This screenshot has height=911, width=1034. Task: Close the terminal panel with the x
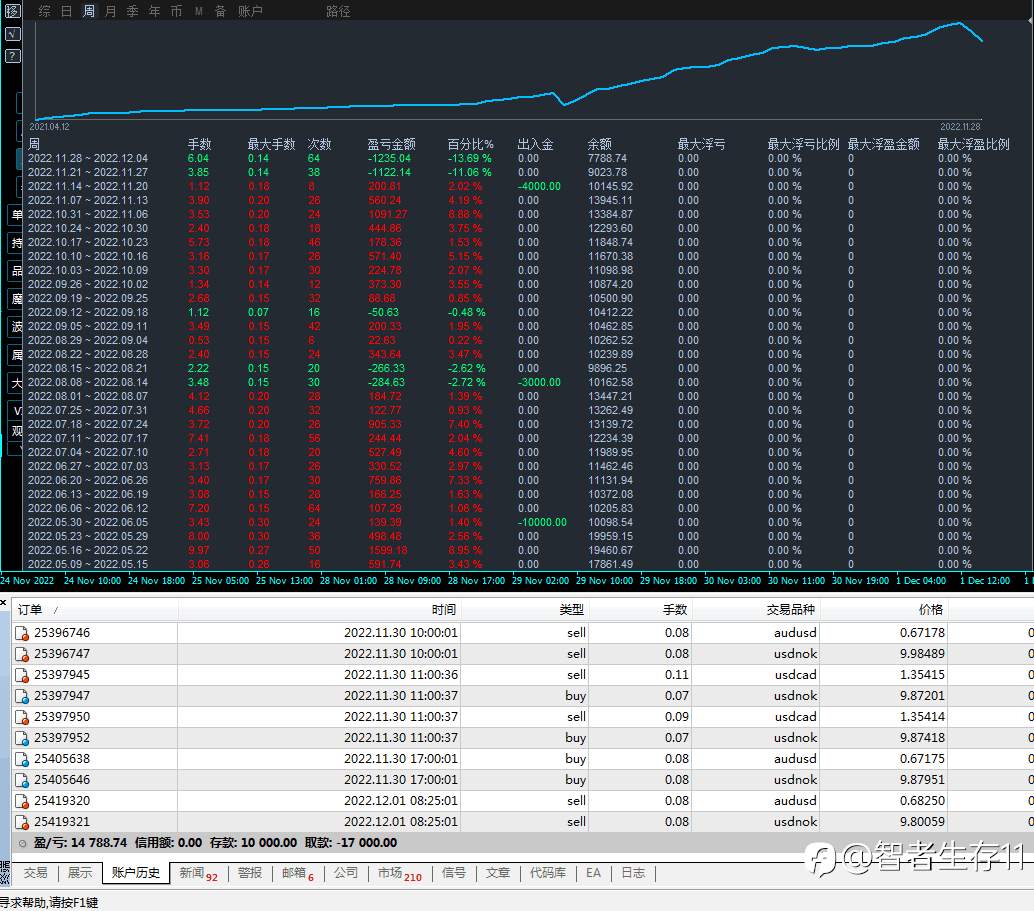(x=4, y=603)
